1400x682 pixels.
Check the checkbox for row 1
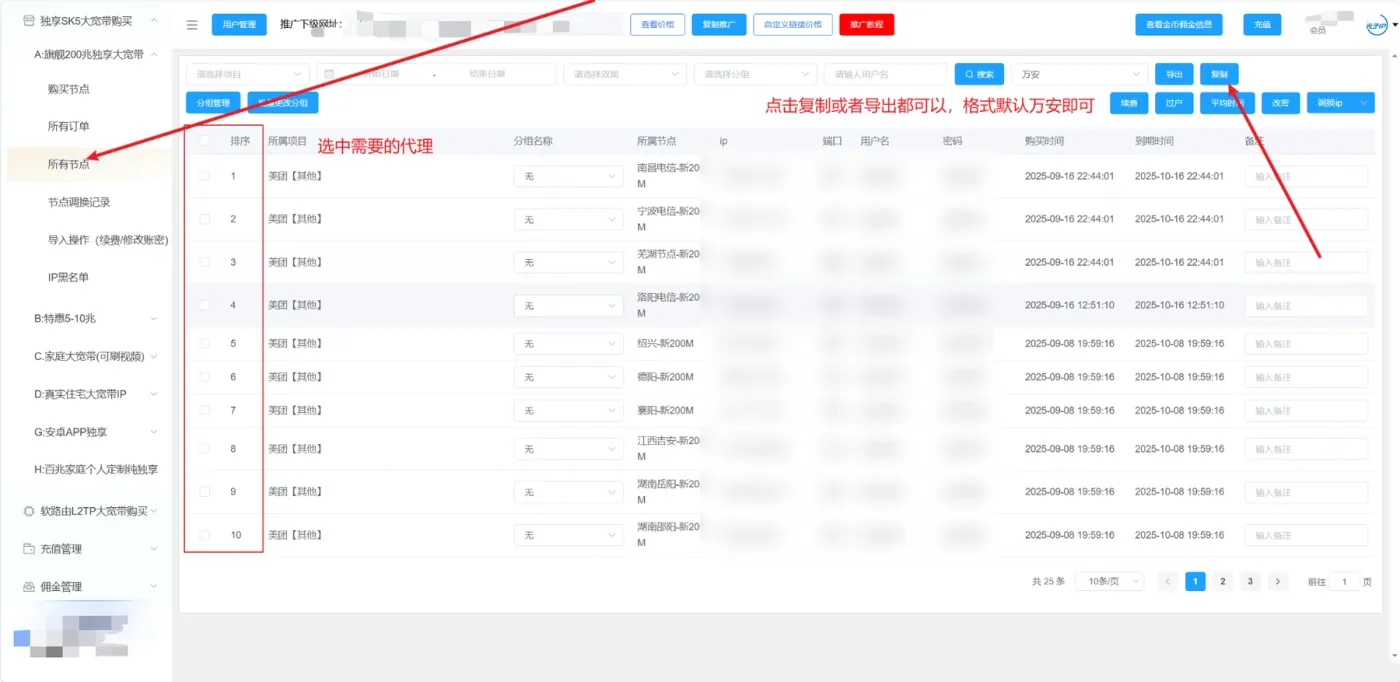[x=205, y=176]
